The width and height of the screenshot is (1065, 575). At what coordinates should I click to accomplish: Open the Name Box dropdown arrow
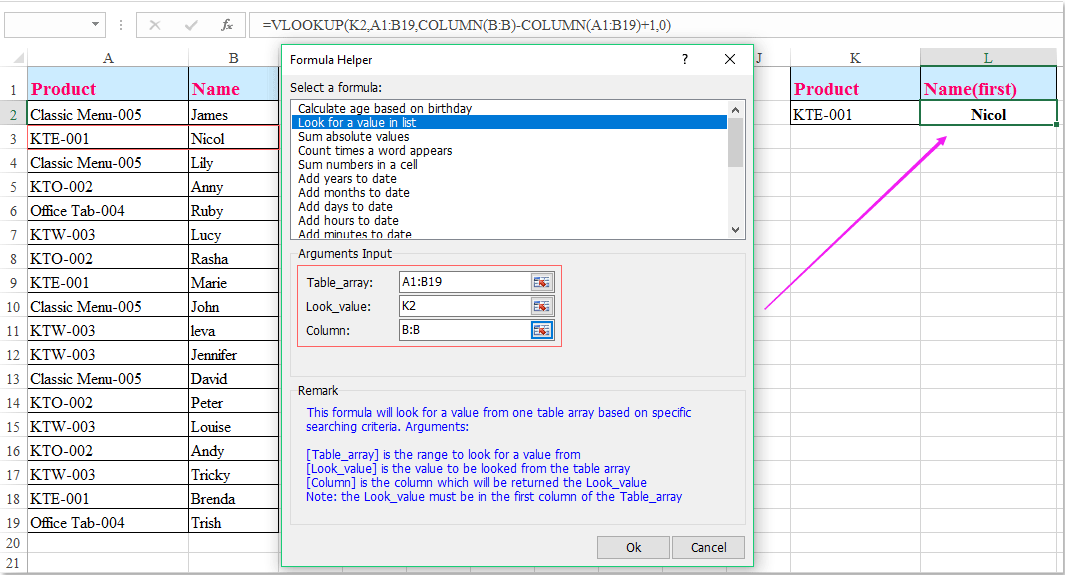pyautogui.click(x=95, y=25)
